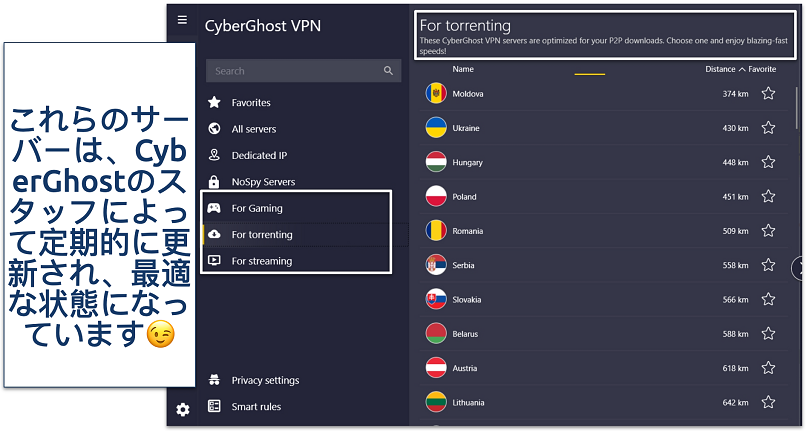The width and height of the screenshot is (806, 431).
Task: Open Privacy settings
Action: [265, 380]
